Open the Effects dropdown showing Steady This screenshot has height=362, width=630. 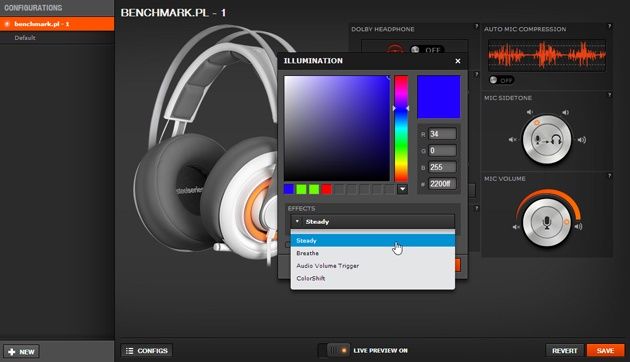click(x=373, y=221)
